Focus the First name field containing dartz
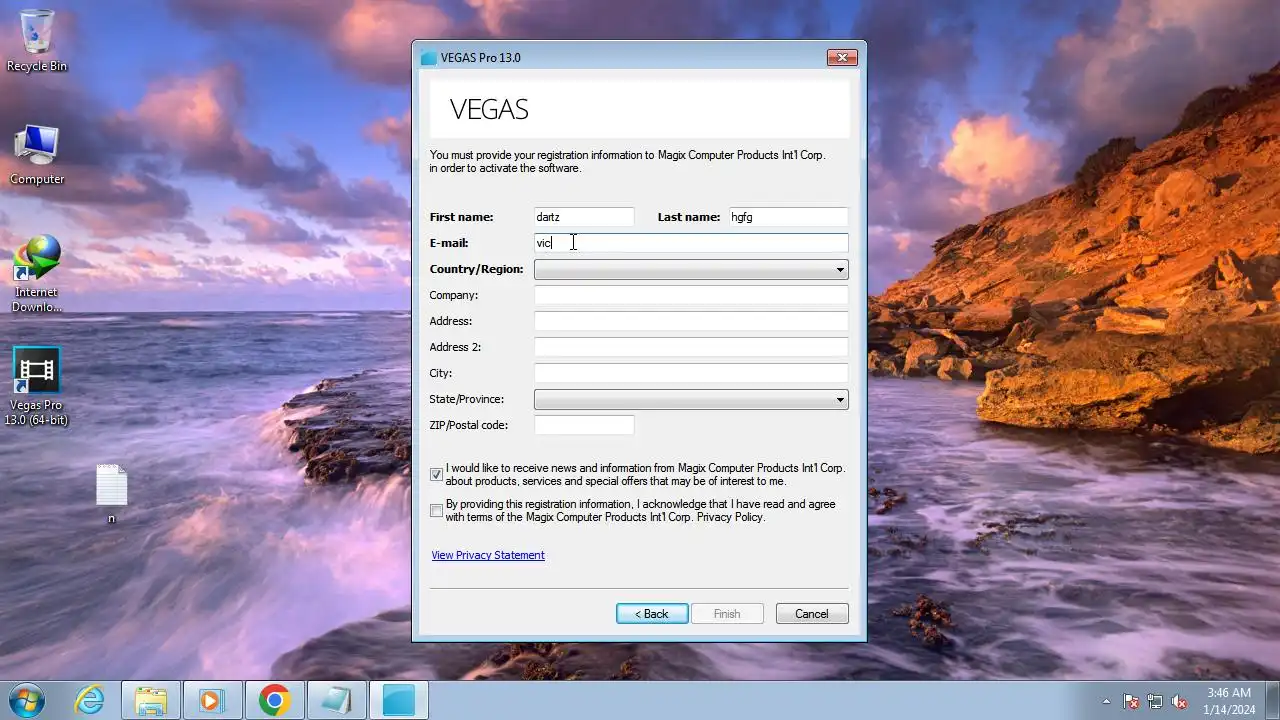The width and height of the screenshot is (1280, 720). 584,217
